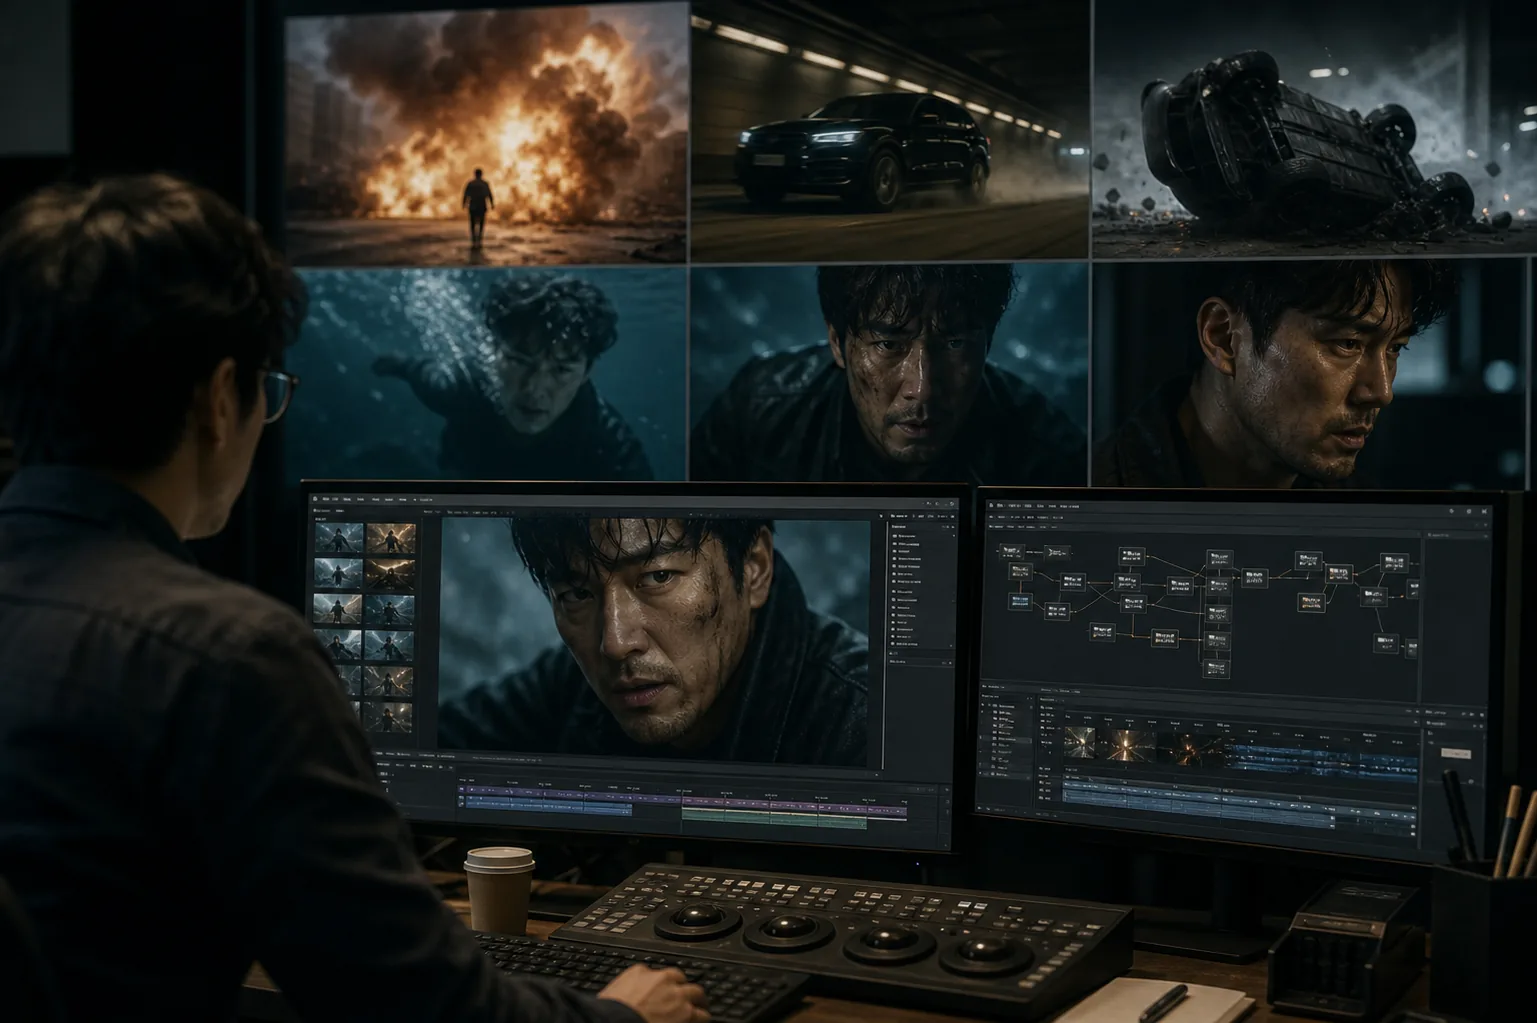Select the first tunnel-lights clip thumbnail in right timeline

click(1080, 742)
